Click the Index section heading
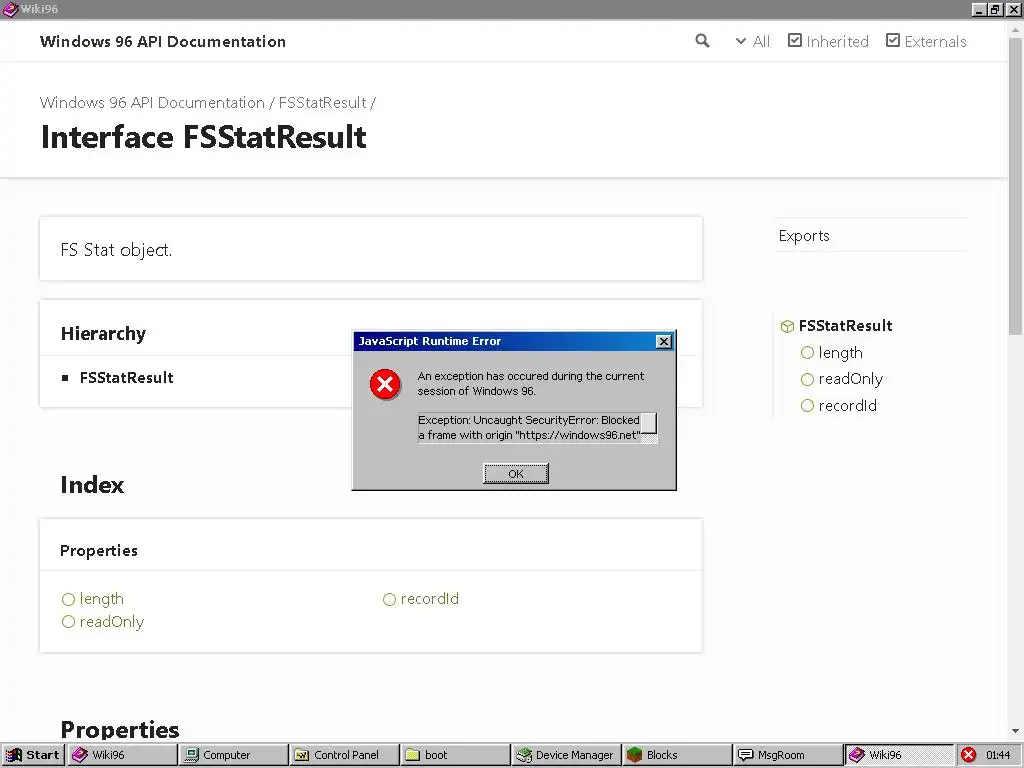The height and width of the screenshot is (768, 1024). point(92,485)
